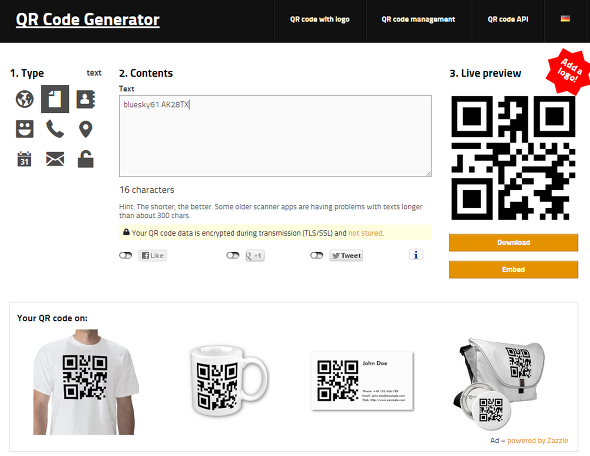Choose the phone call type icon
Viewport: 590px width, 456px height.
[55, 129]
